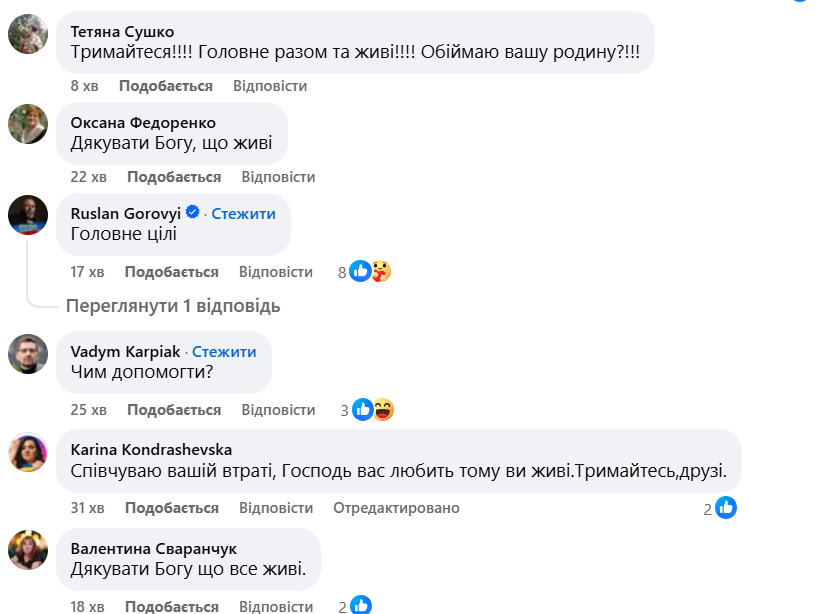Show edit history via Отредактировано
The height and width of the screenshot is (614, 838).
pos(396,508)
